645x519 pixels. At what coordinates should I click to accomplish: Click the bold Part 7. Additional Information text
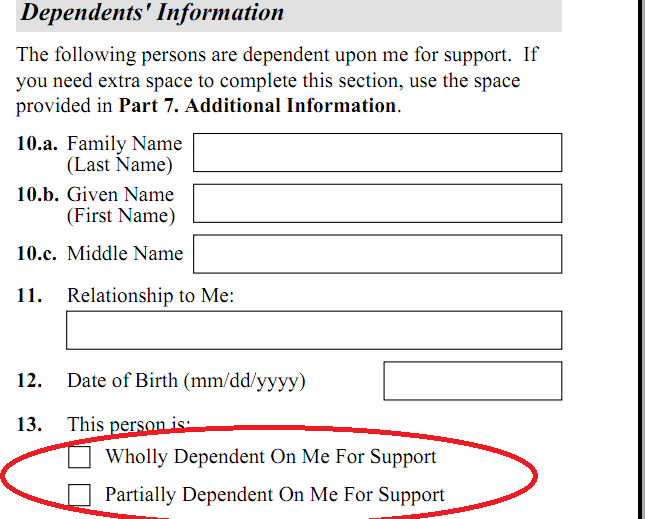(x=258, y=105)
